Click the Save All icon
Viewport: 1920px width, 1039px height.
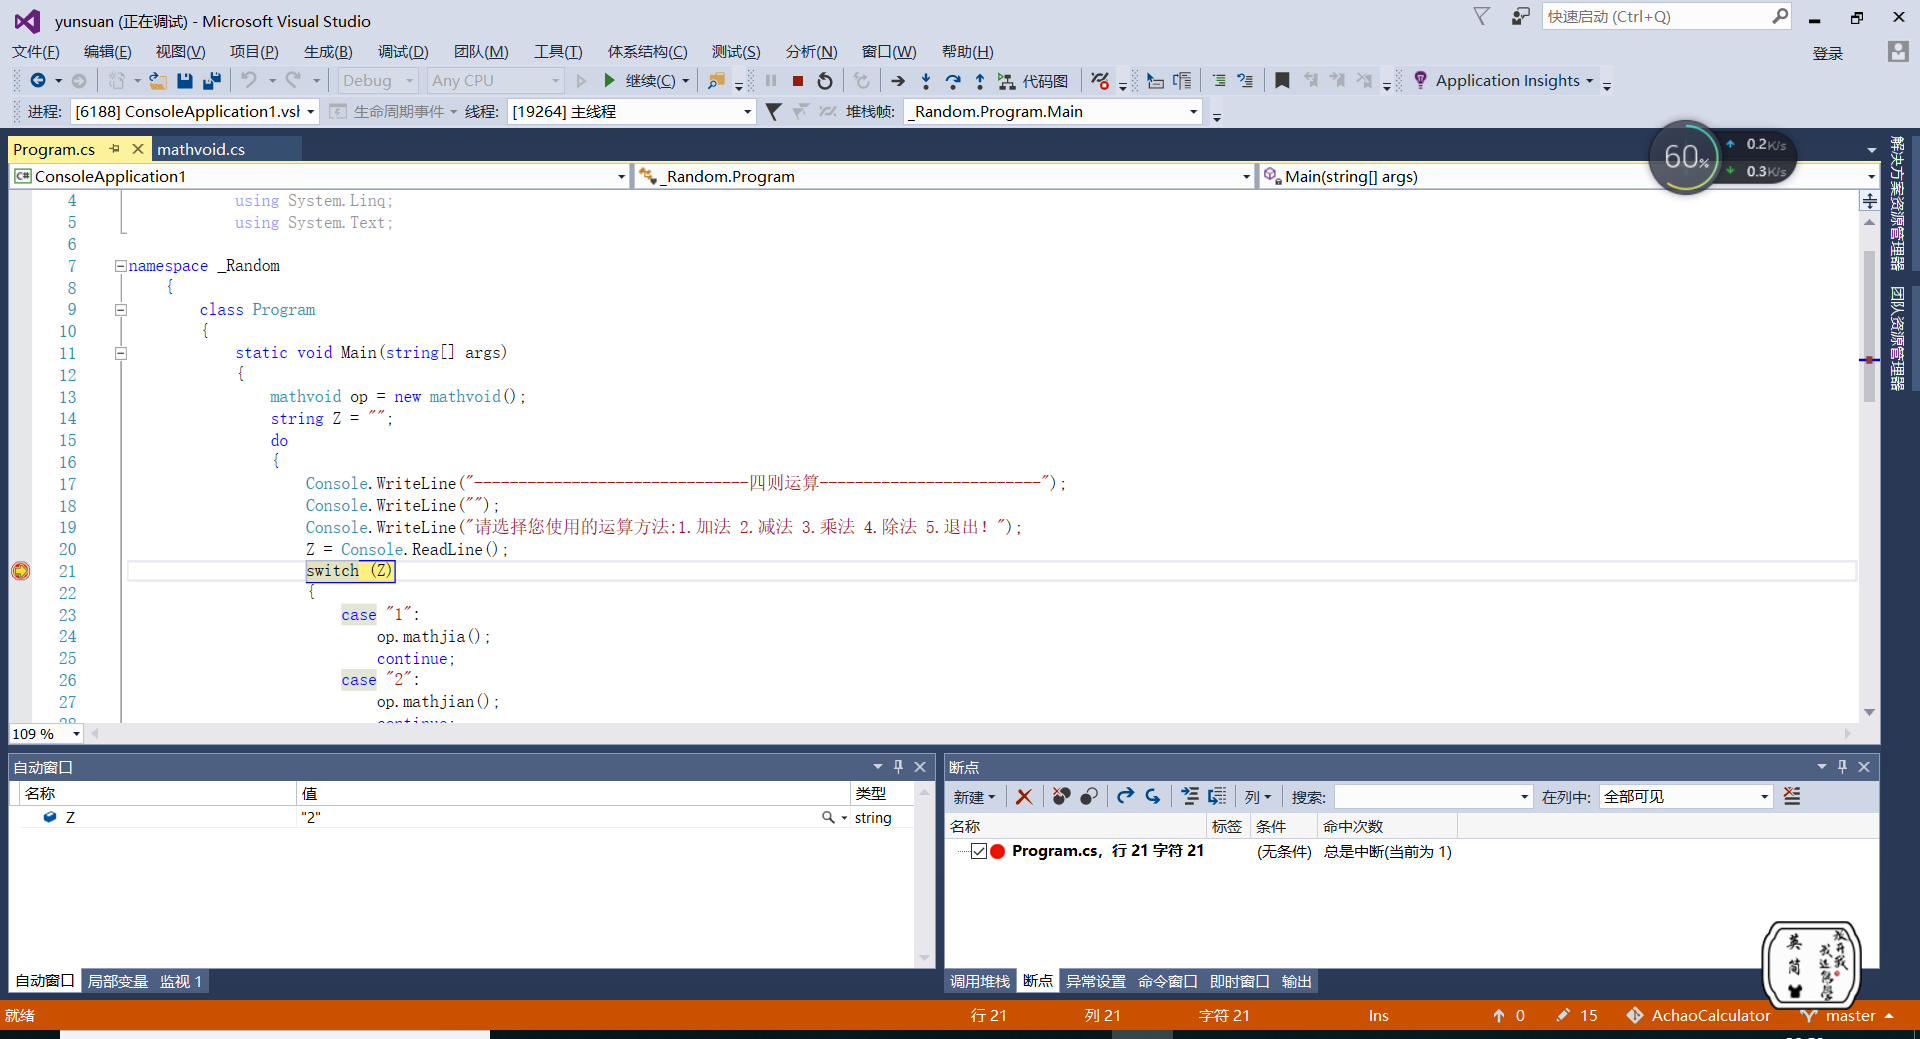[x=212, y=81]
